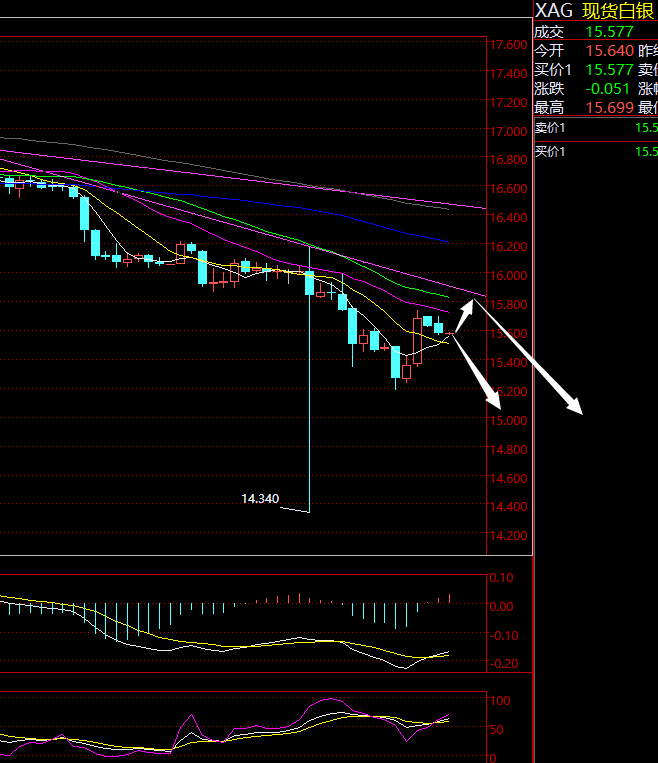Click the 14.340 low price annotation

260,499
